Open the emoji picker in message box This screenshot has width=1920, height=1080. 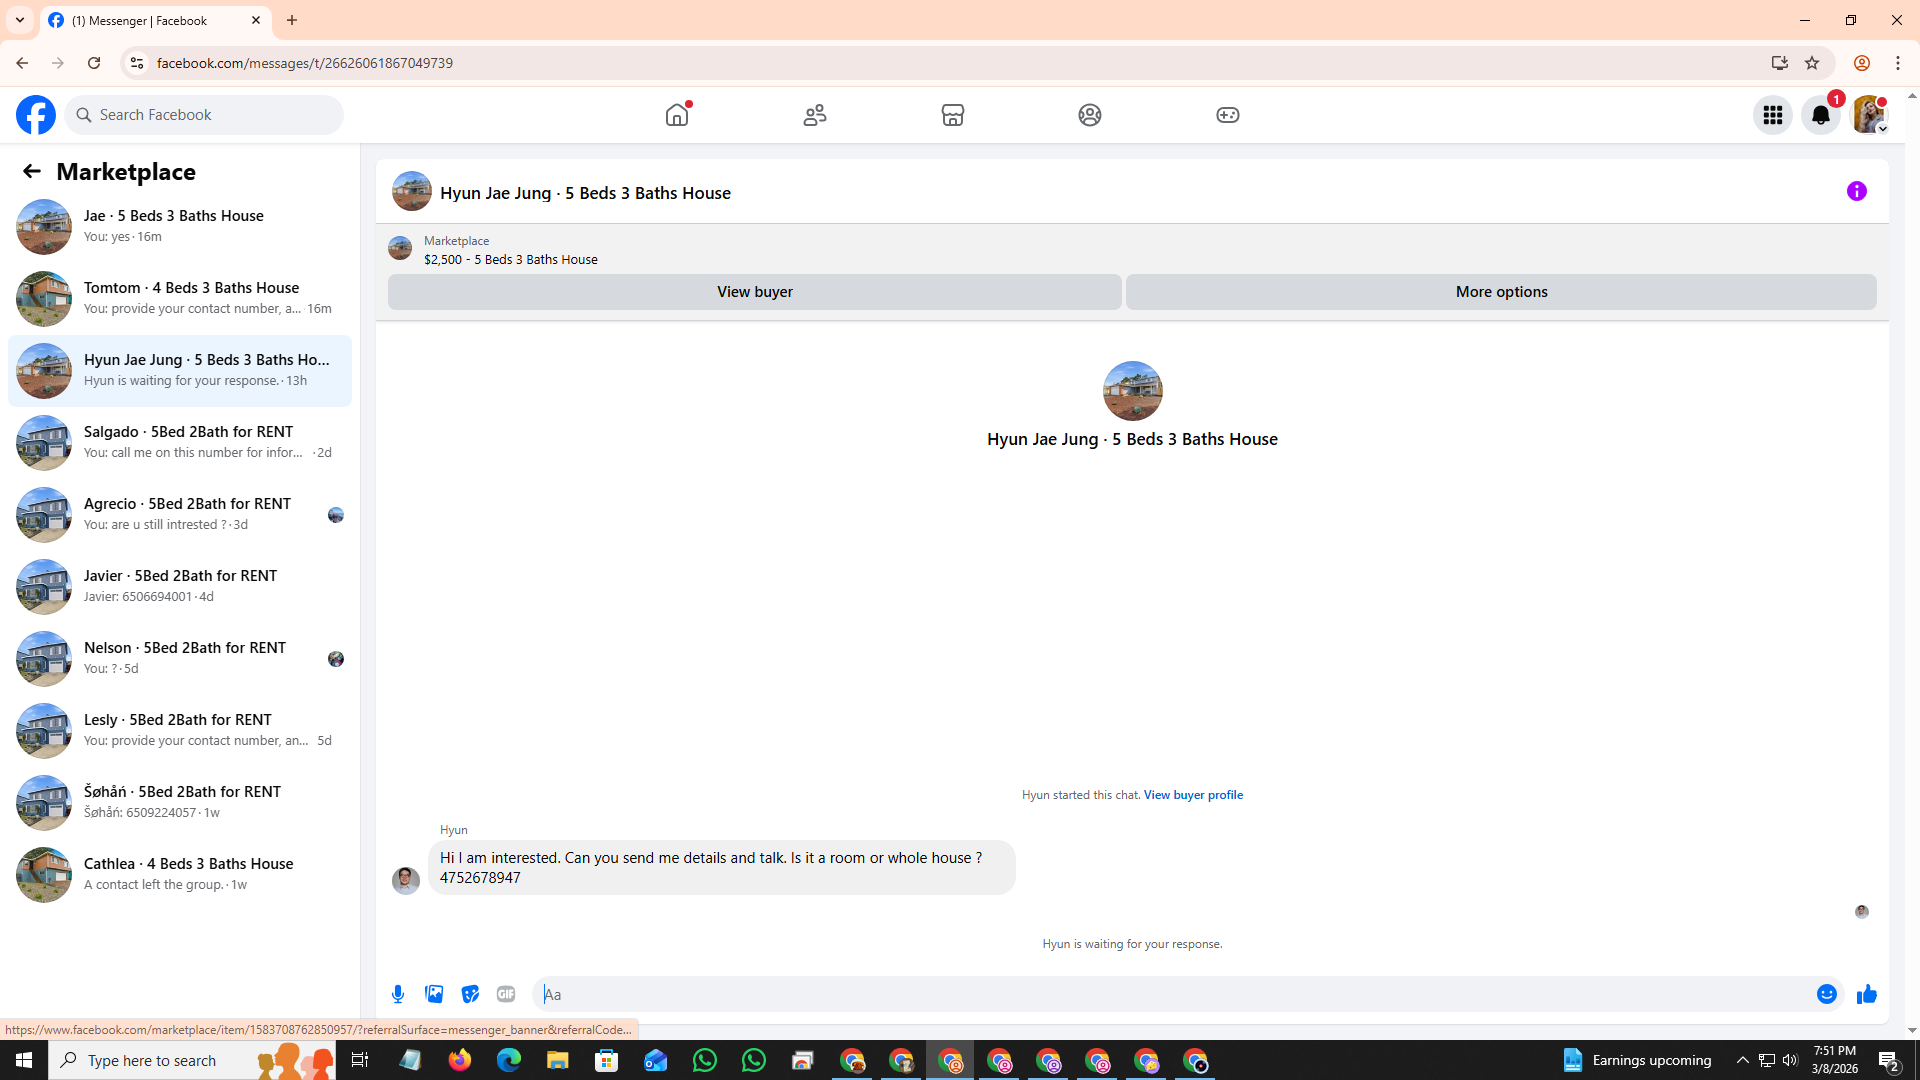coord(1826,994)
